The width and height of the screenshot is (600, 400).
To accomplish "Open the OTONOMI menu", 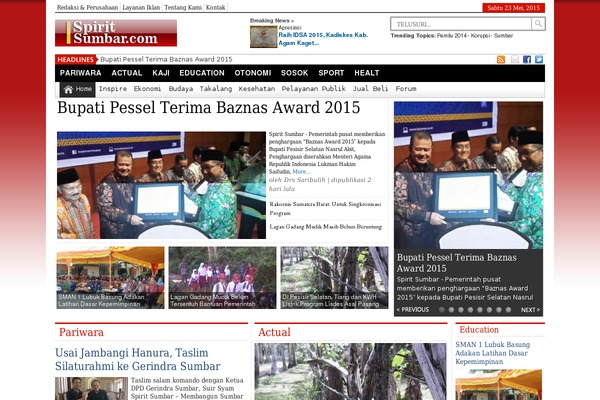I will pyautogui.click(x=253, y=73).
